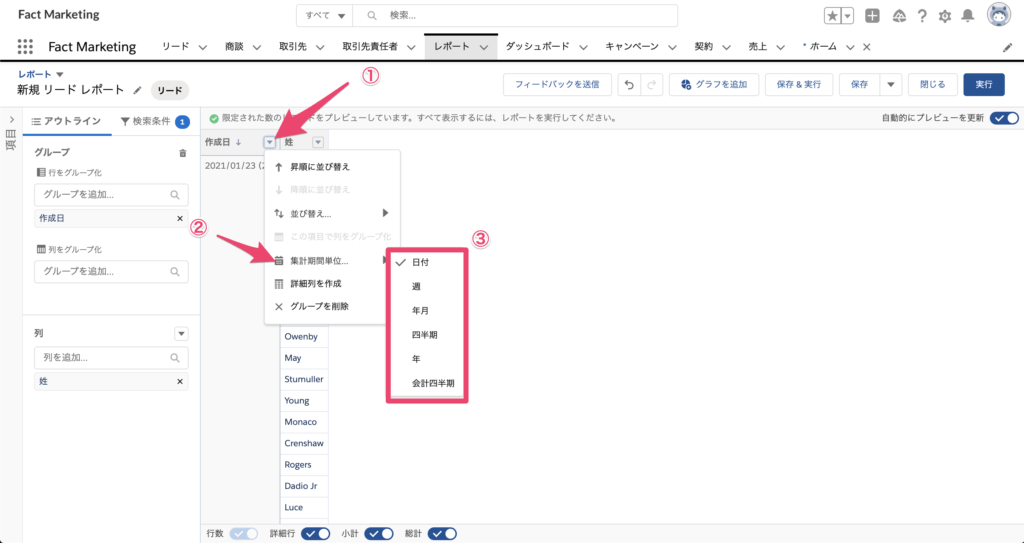
Task: Open the 保存 button's dropdown arrow
Action: pos(891,85)
